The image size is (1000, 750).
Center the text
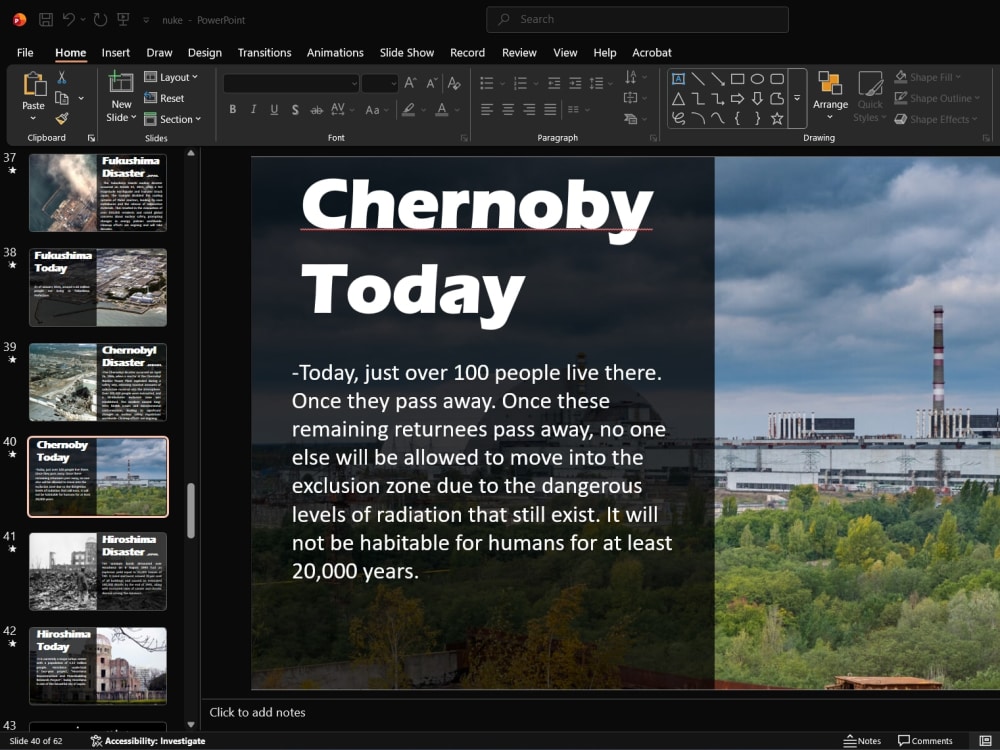(x=508, y=110)
